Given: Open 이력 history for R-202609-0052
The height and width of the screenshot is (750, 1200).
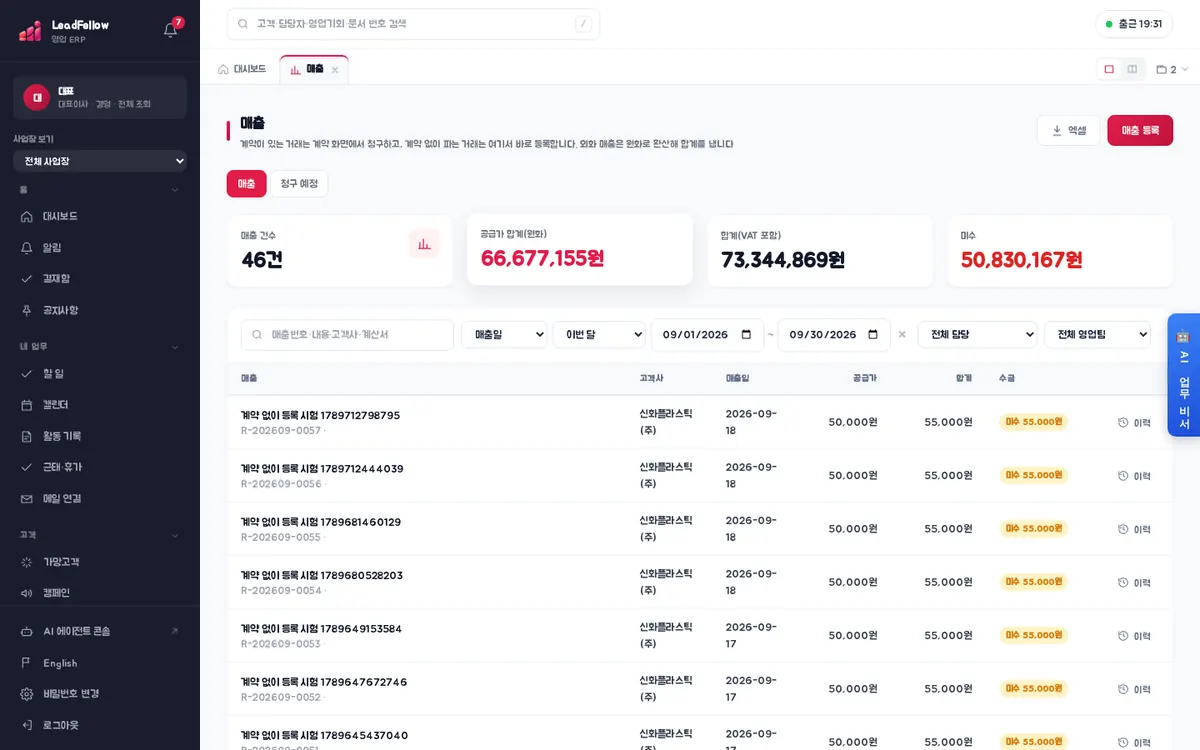Looking at the screenshot, I should (1134, 689).
